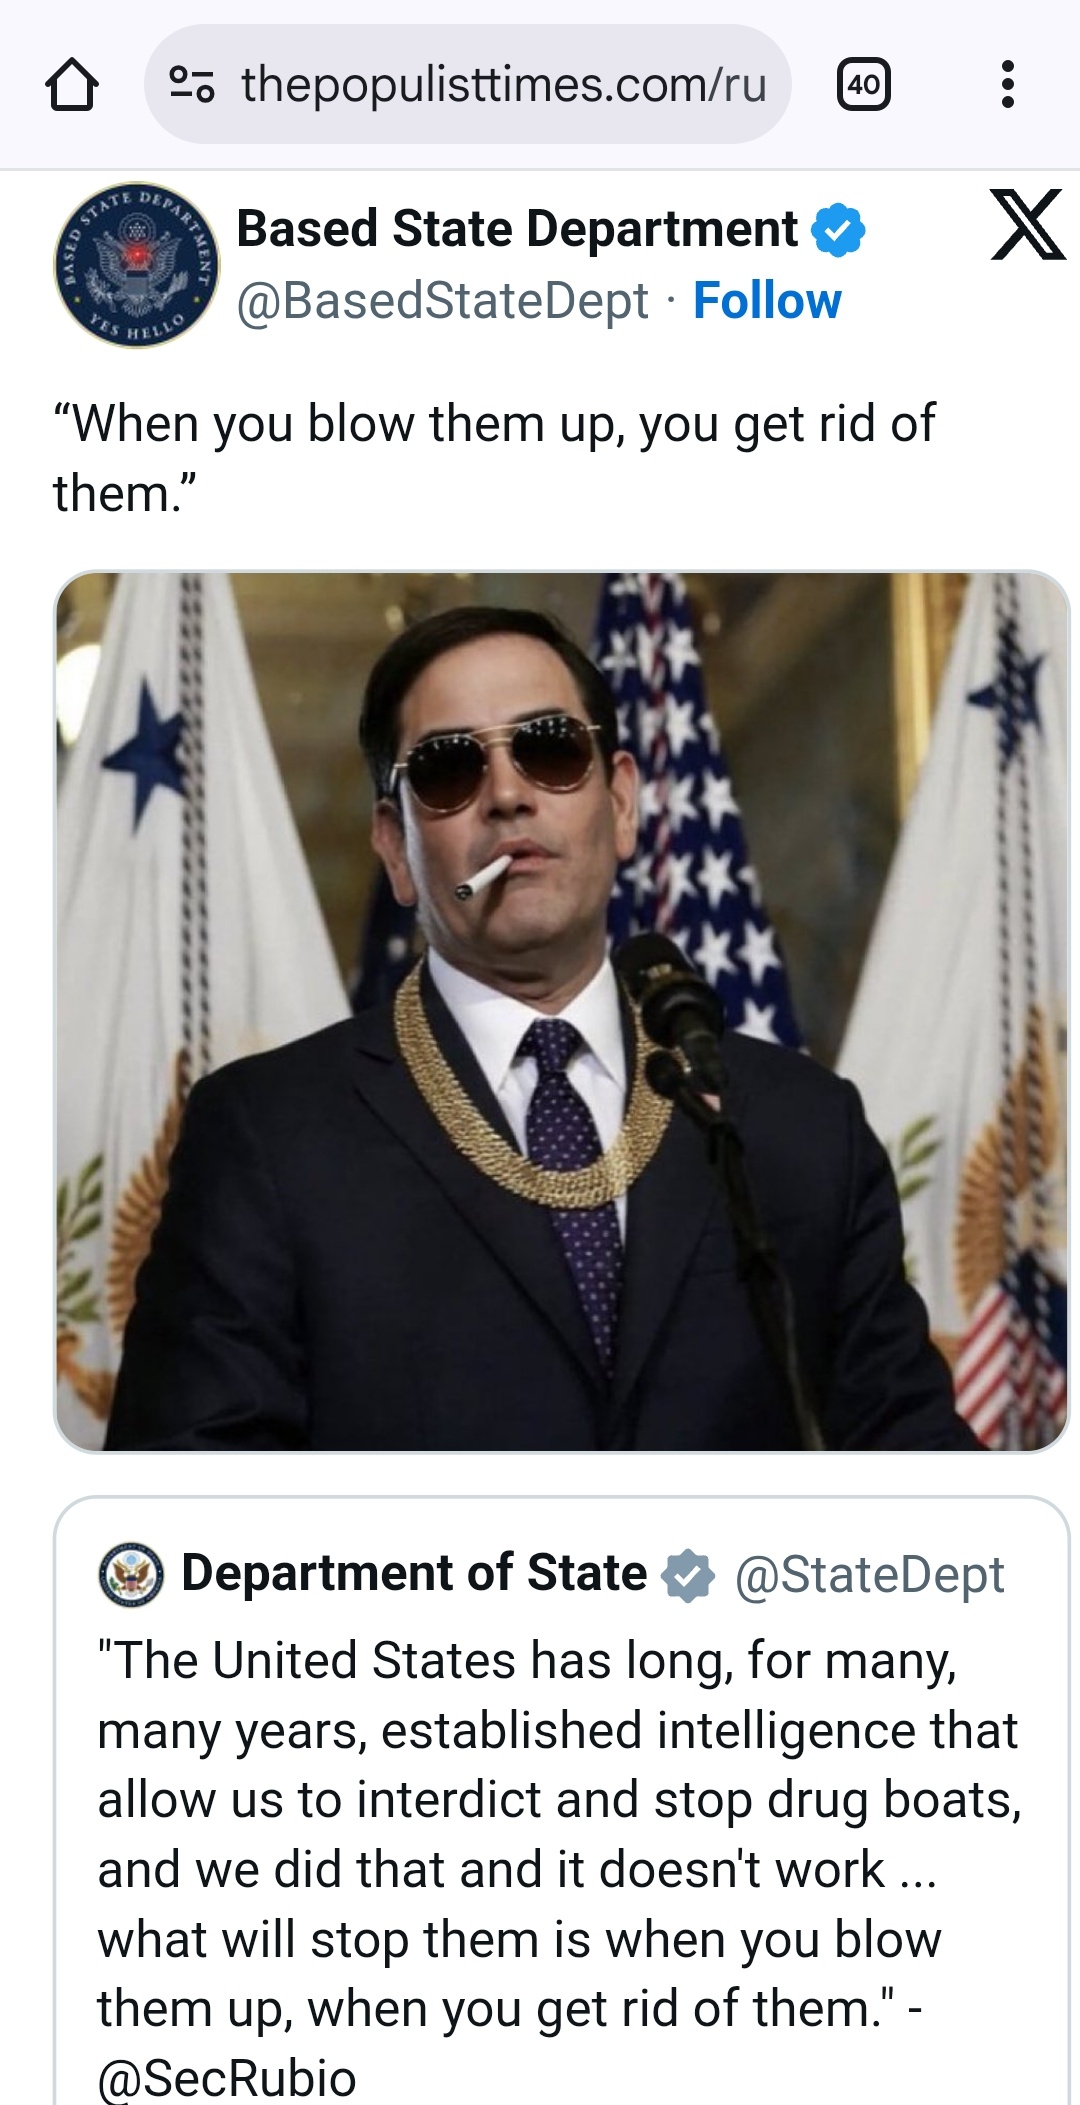This screenshot has height=2105, width=1080.
Task: Open the tab switcher showing 40 tabs
Action: (x=863, y=84)
